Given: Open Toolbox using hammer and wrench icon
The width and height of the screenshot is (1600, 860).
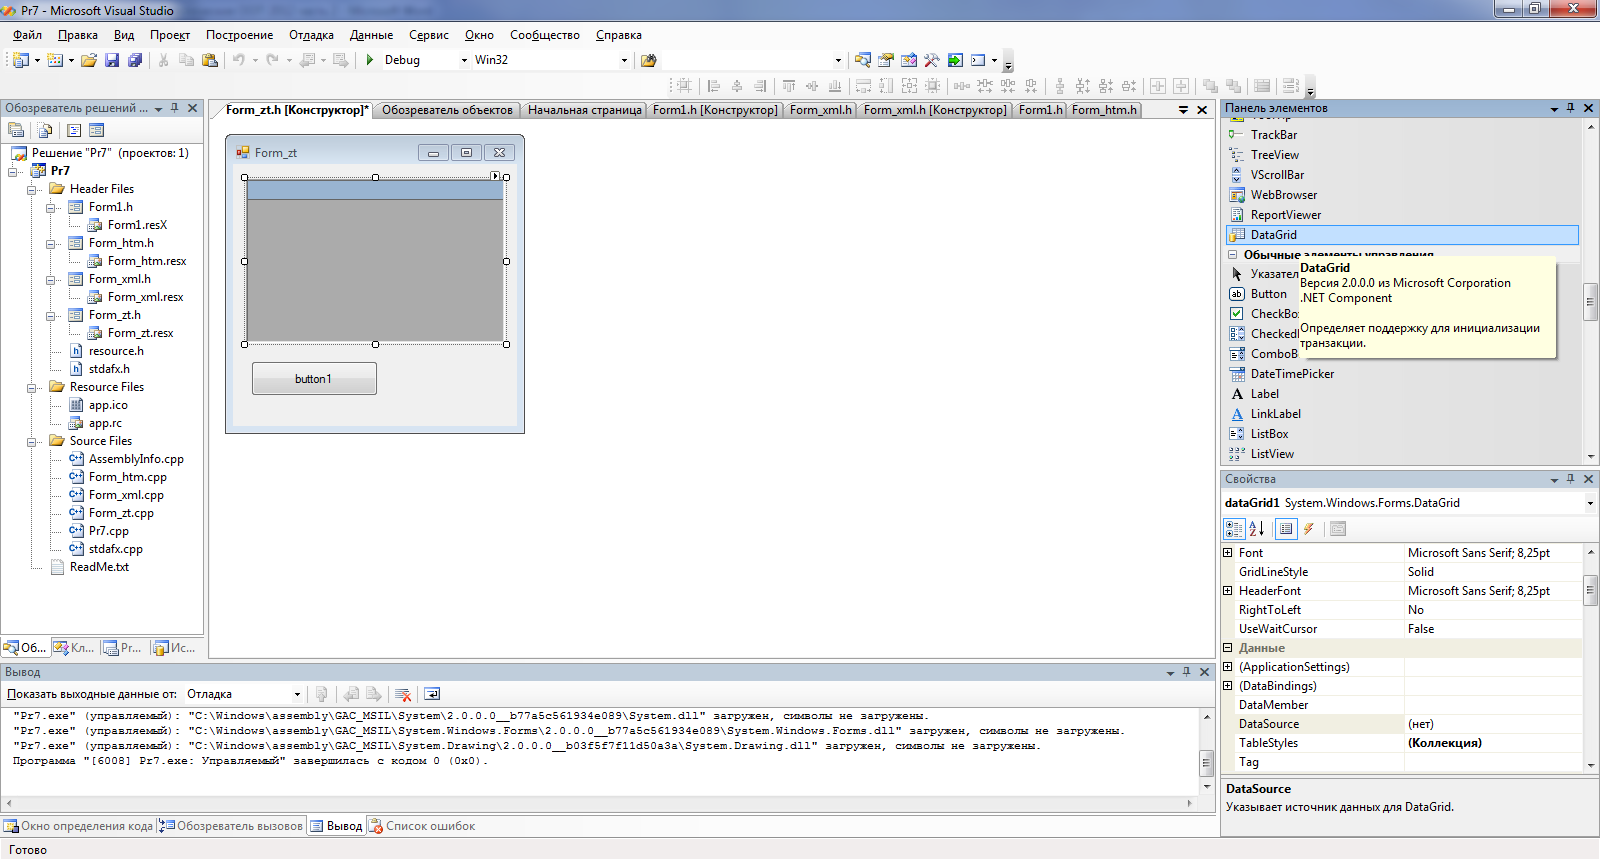Looking at the screenshot, I should [931, 60].
